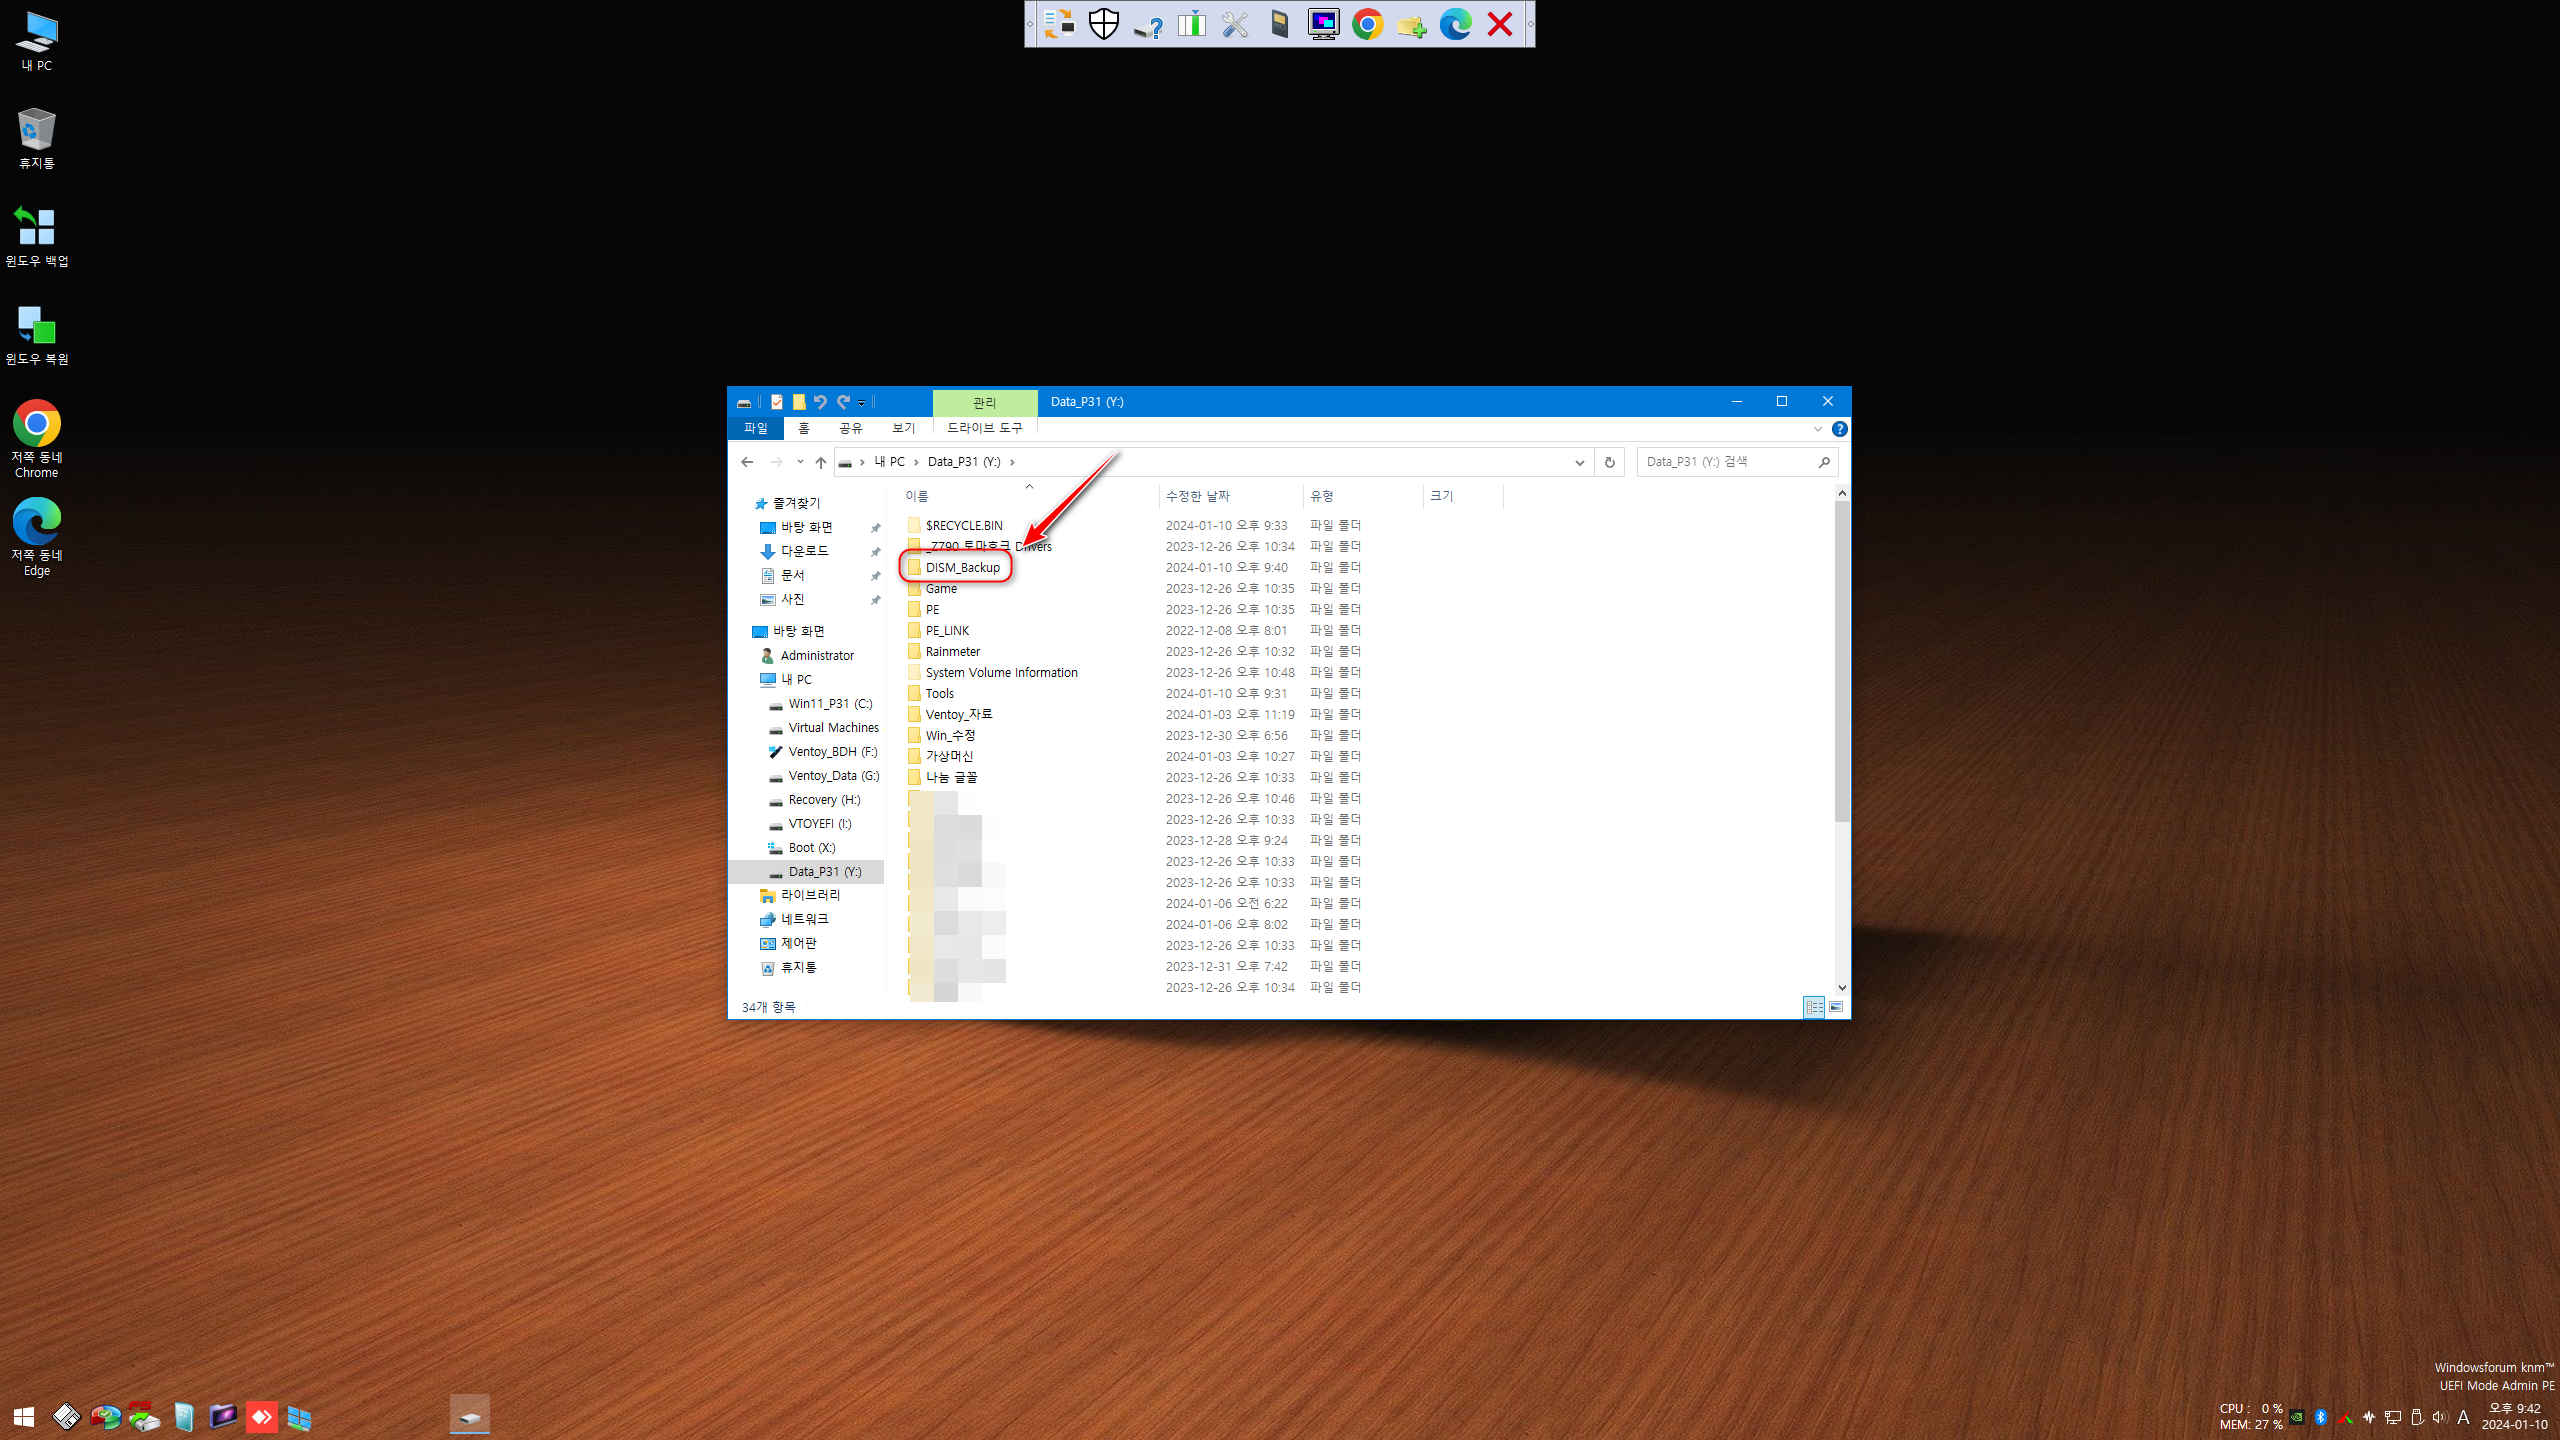
Task: Click the forward navigation arrow button
Action: click(775, 461)
